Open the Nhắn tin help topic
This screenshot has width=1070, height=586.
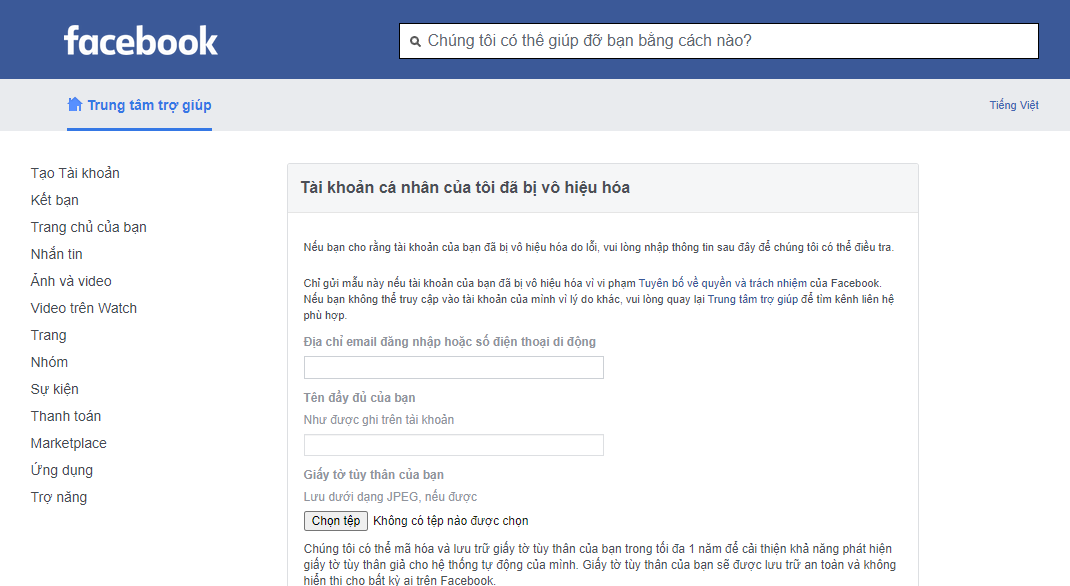(57, 254)
